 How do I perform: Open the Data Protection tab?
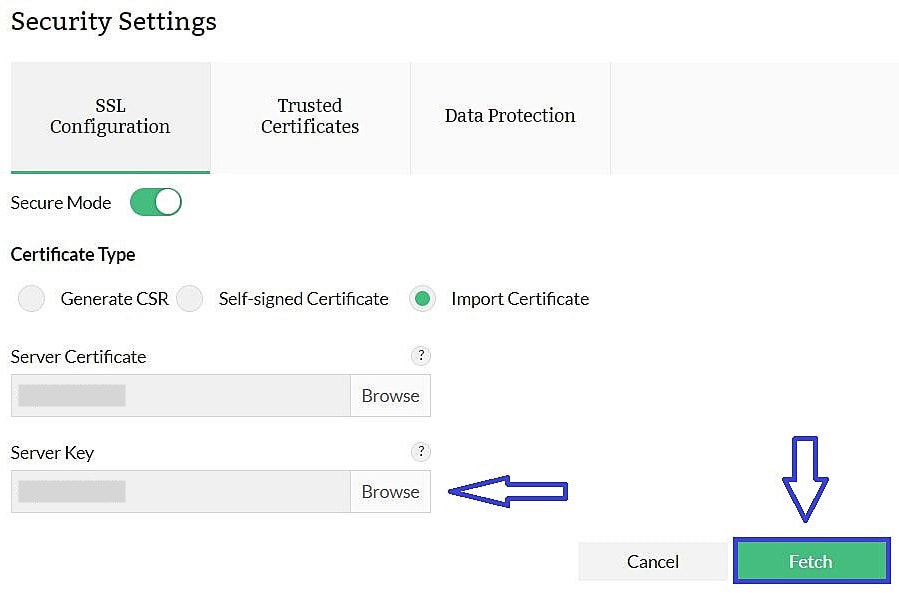click(x=509, y=116)
